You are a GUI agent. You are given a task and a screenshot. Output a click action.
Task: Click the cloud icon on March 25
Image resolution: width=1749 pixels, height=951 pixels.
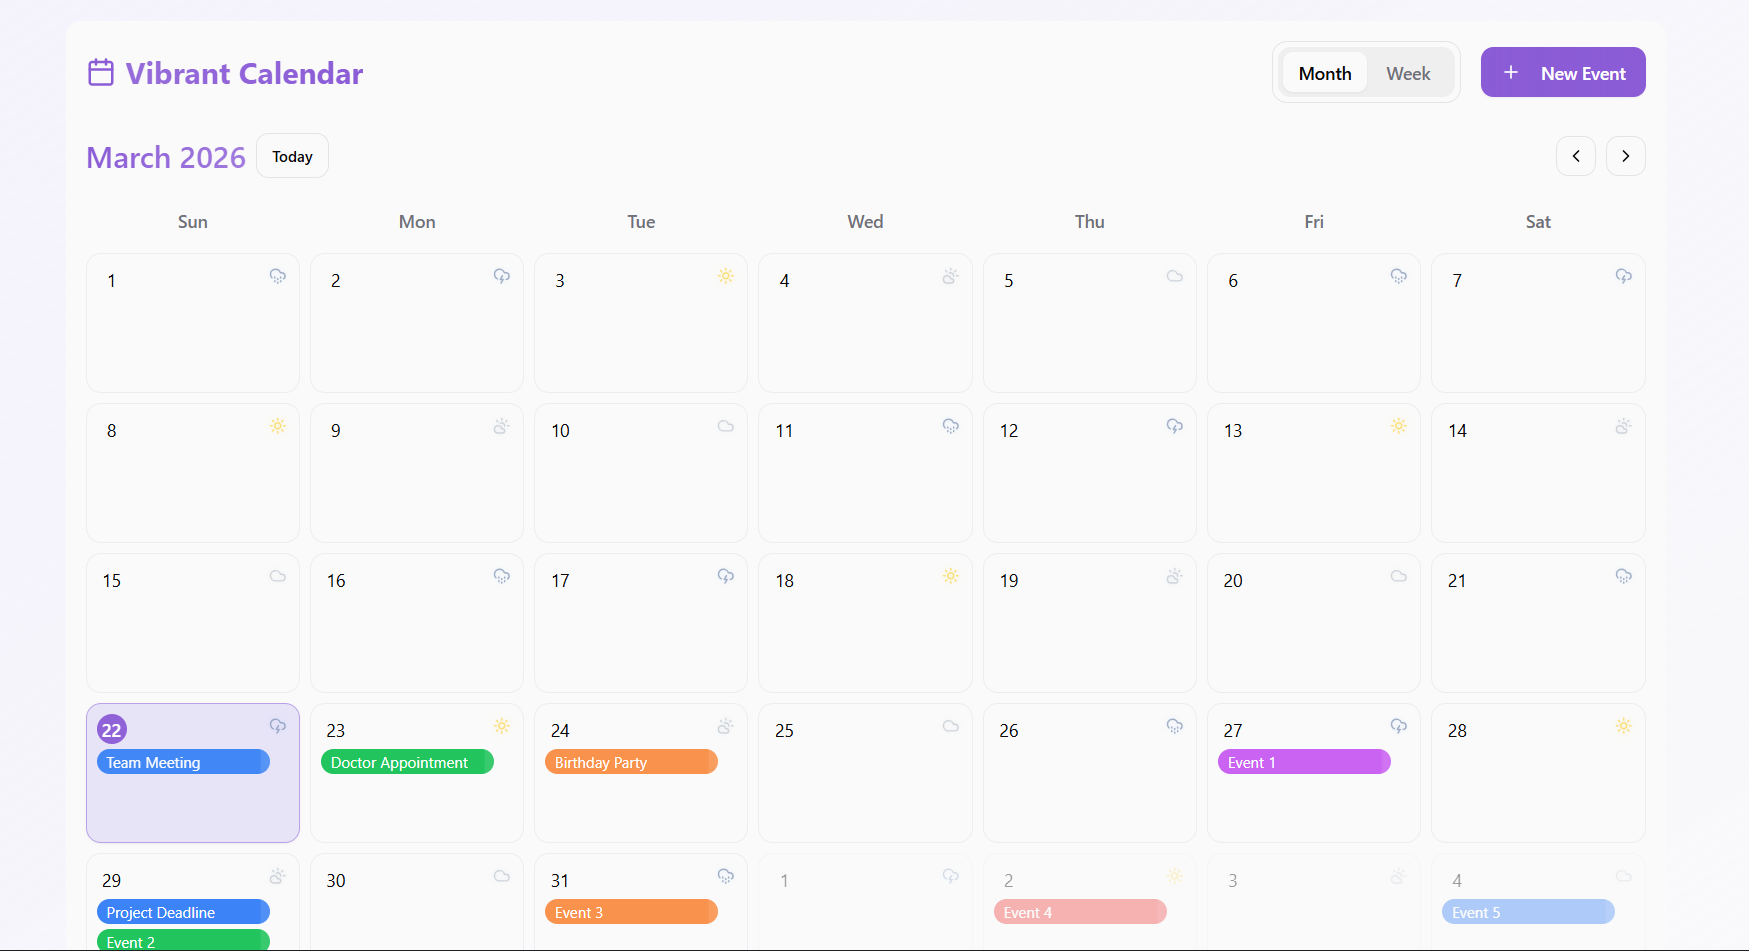(950, 726)
